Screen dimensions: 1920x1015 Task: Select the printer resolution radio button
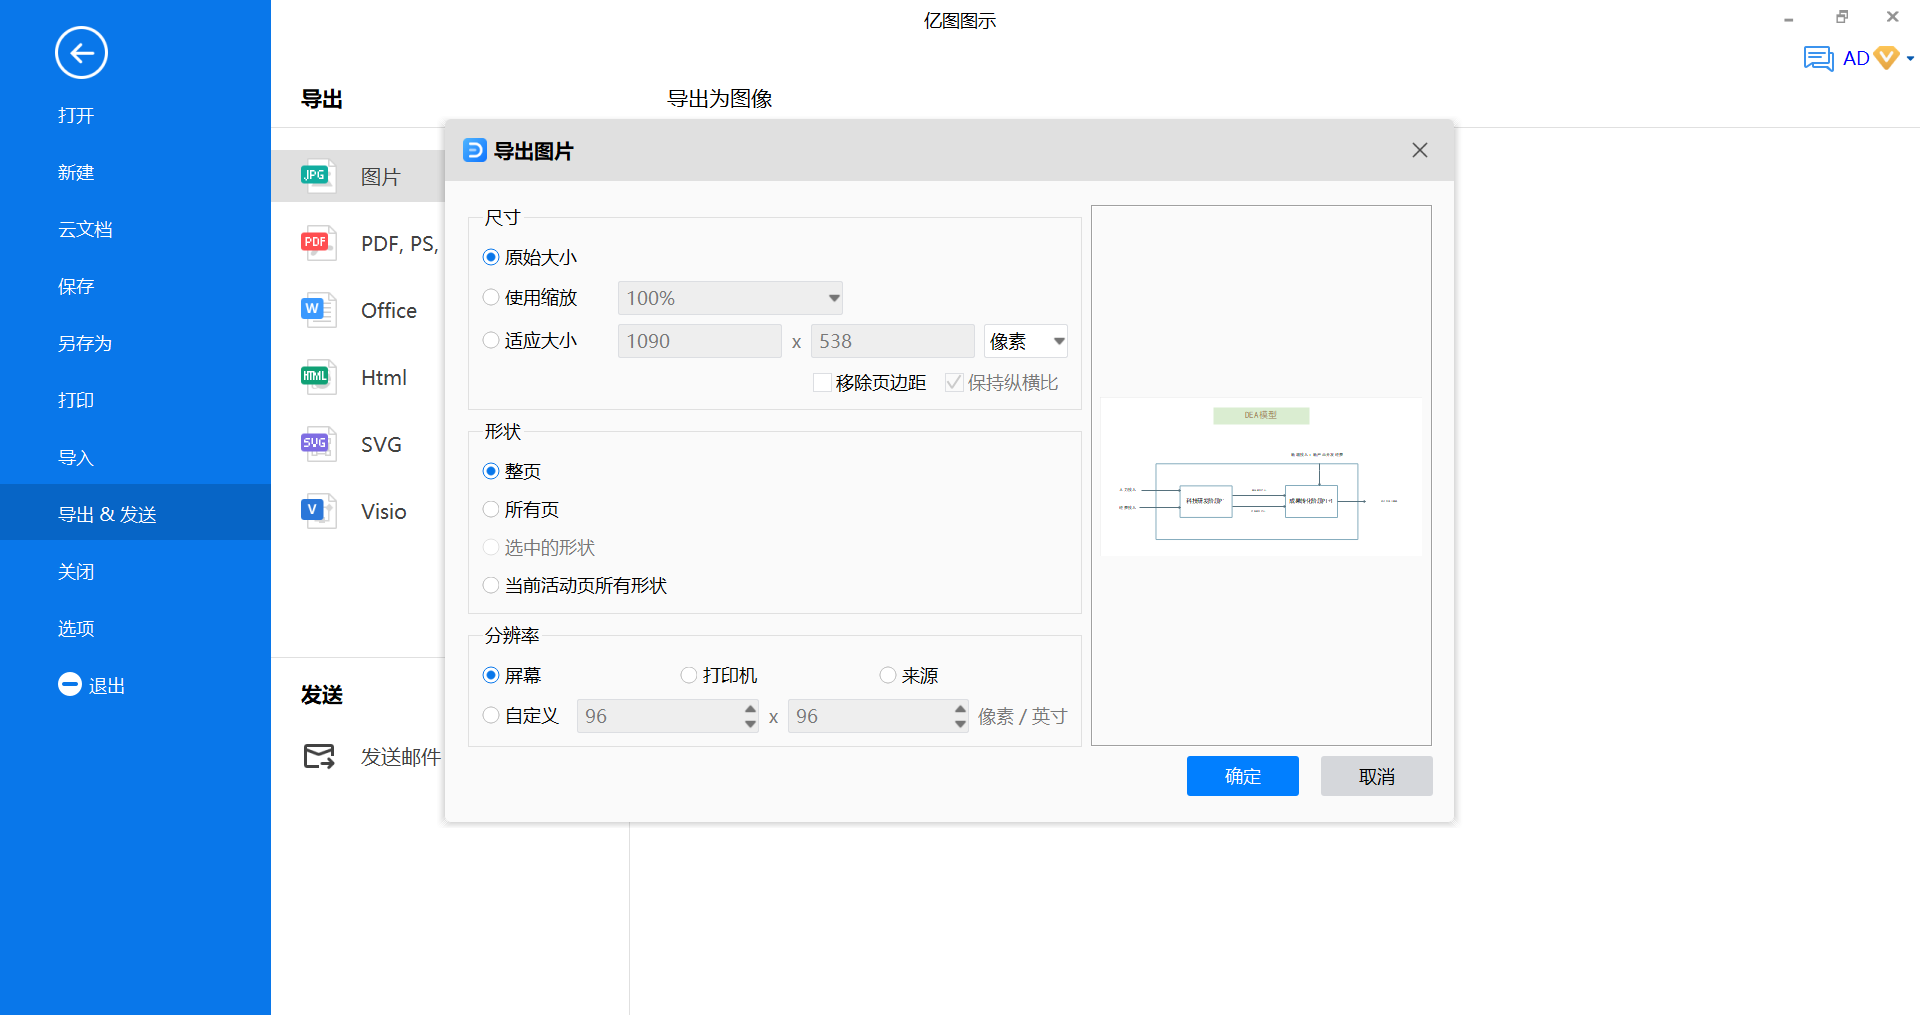pyautogui.click(x=688, y=675)
